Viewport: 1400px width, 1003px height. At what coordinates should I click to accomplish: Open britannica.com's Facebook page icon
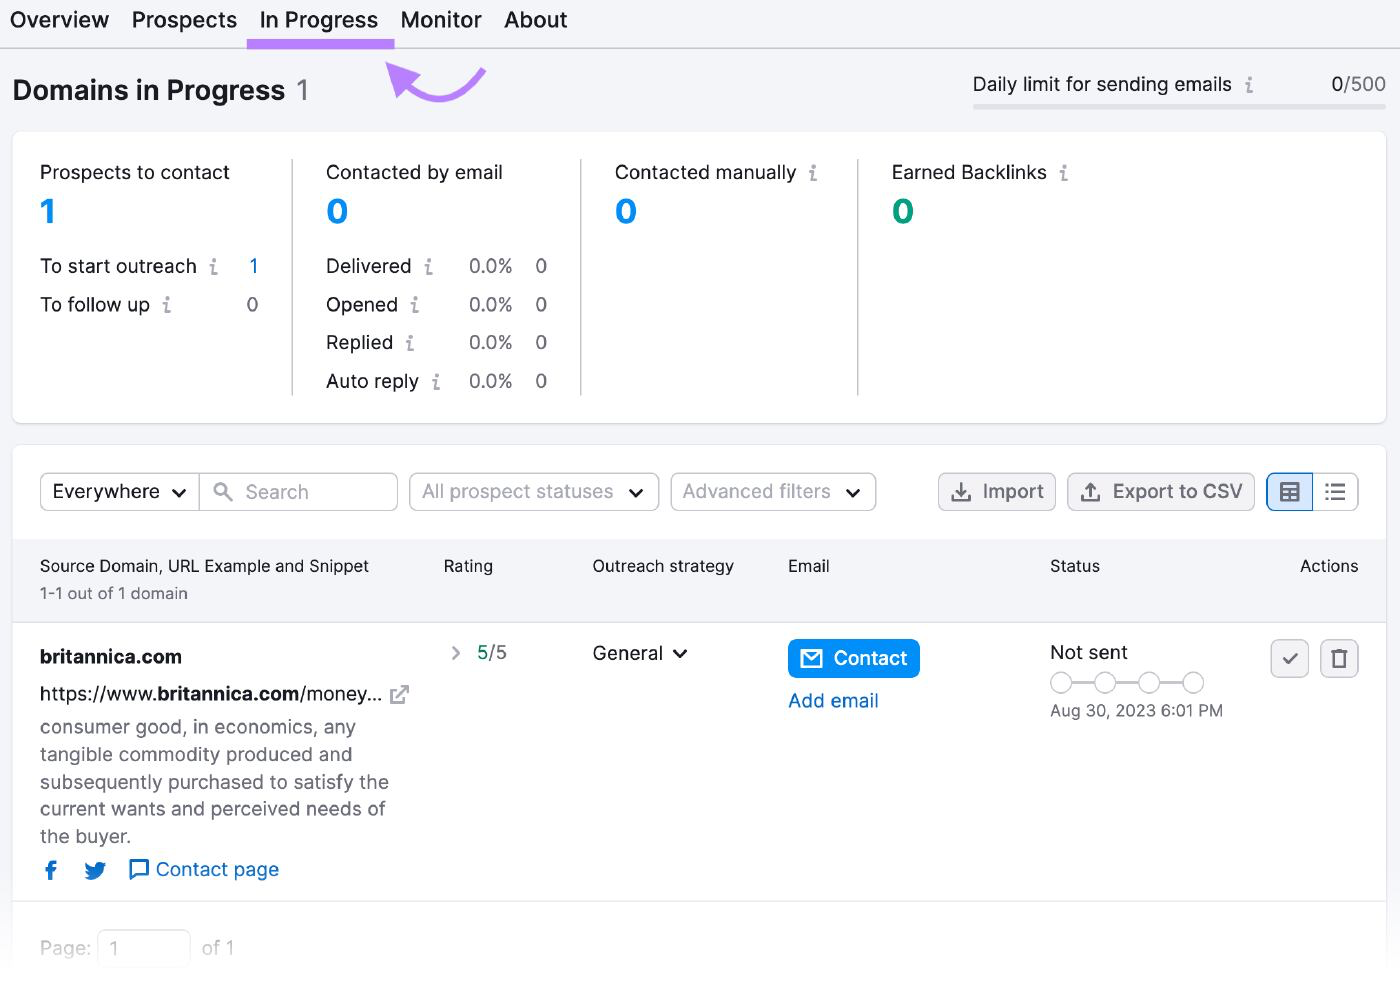tap(50, 870)
